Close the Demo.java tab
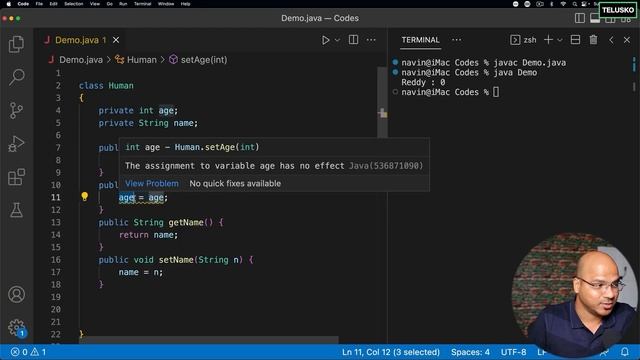This screenshot has height=360, width=640. tap(116, 40)
